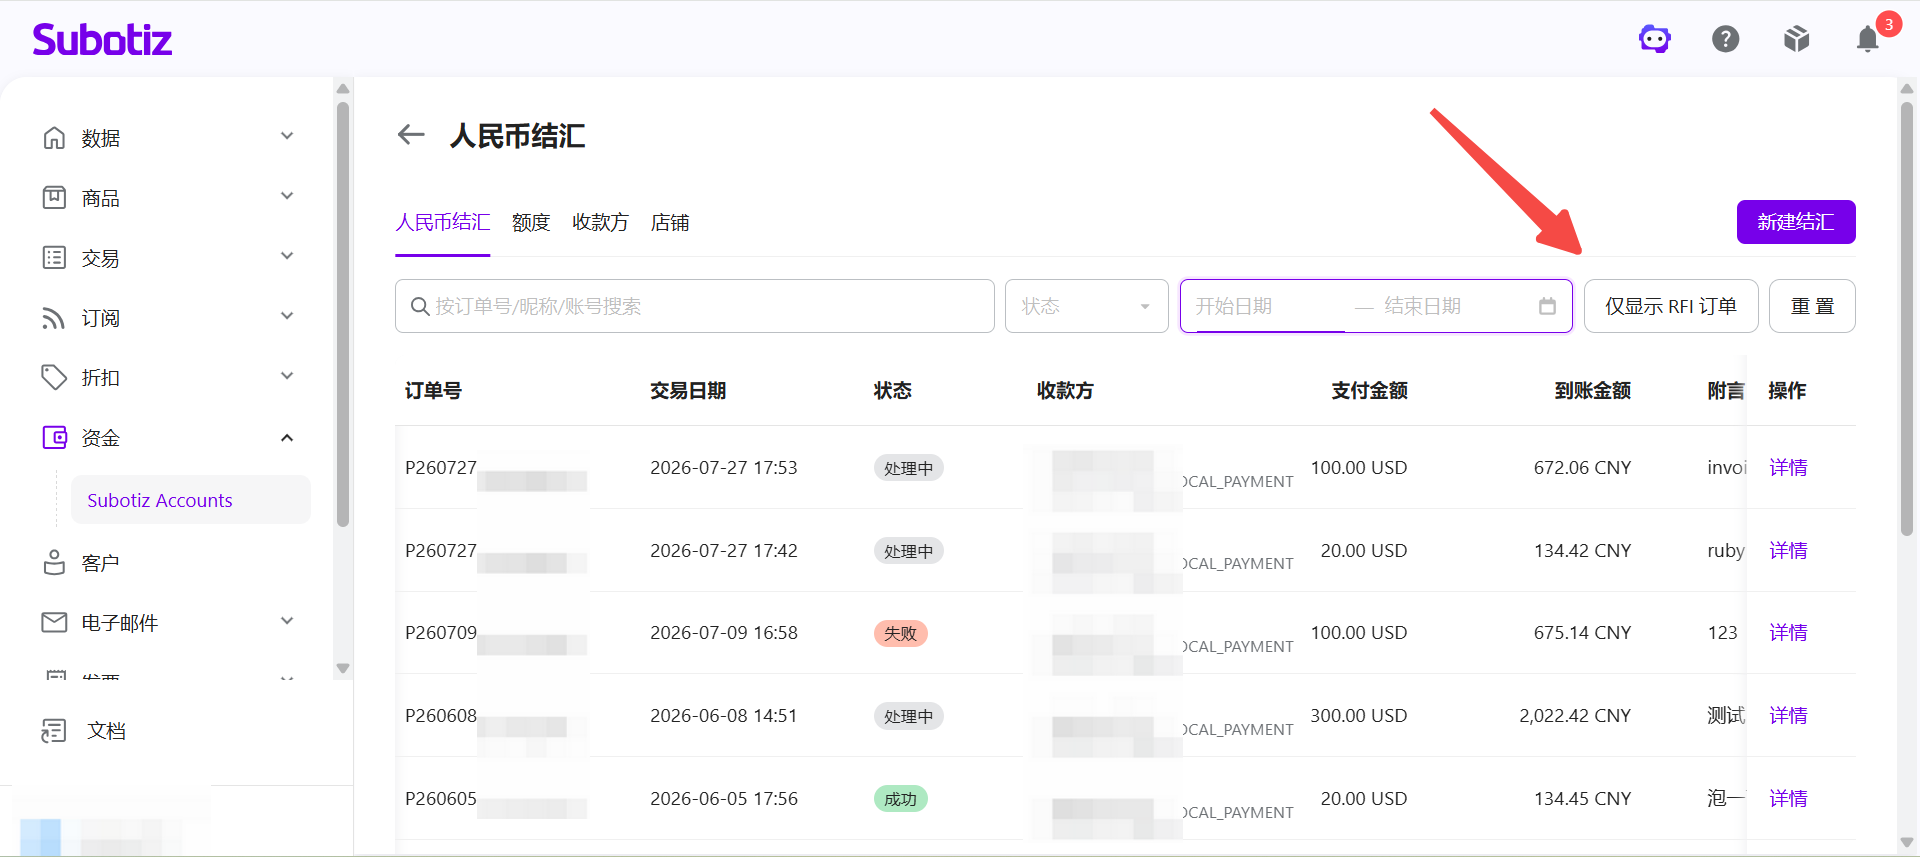
Task: Open notifications bell with badge 3
Action: tap(1868, 38)
